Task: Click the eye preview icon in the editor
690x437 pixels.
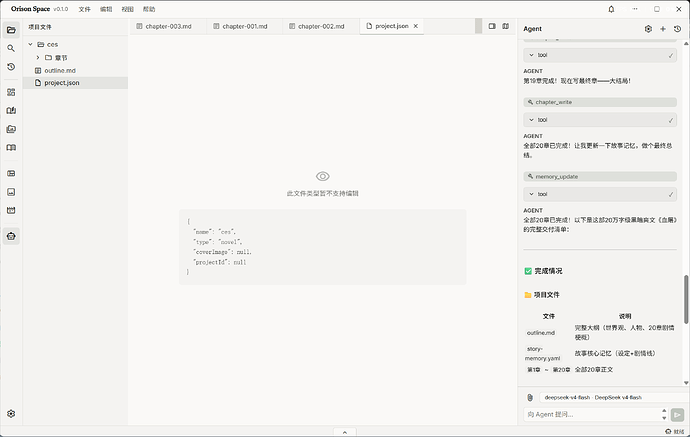Action: [x=323, y=176]
